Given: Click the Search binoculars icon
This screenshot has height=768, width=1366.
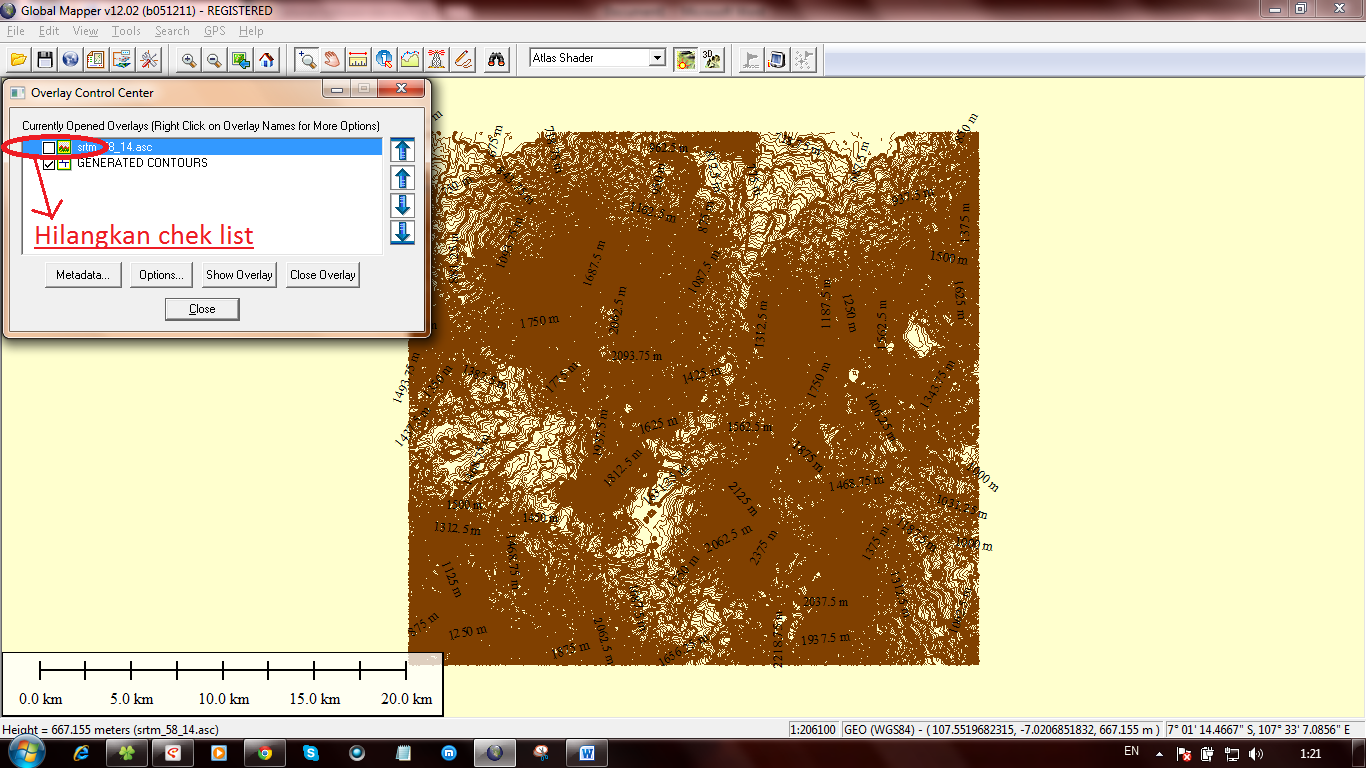Looking at the screenshot, I should [x=496, y=60].
